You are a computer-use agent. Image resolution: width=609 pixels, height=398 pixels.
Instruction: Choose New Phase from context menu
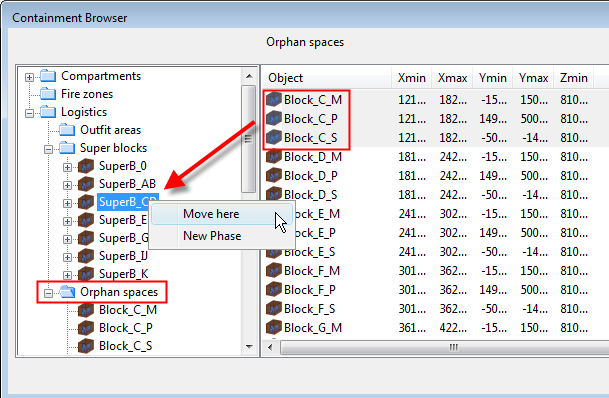[222, 236]
